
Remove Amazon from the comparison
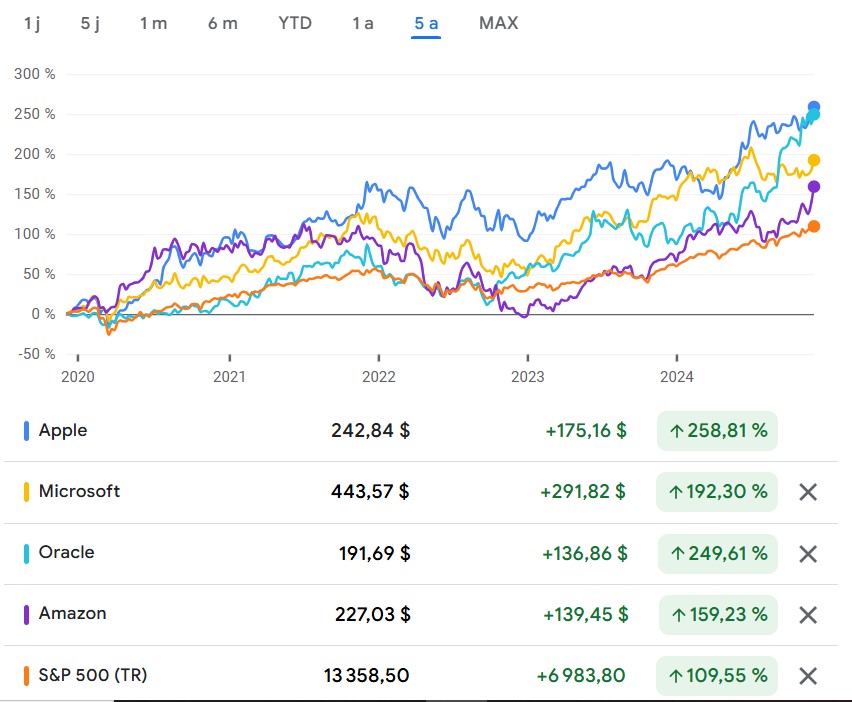(x=808, y=615)
